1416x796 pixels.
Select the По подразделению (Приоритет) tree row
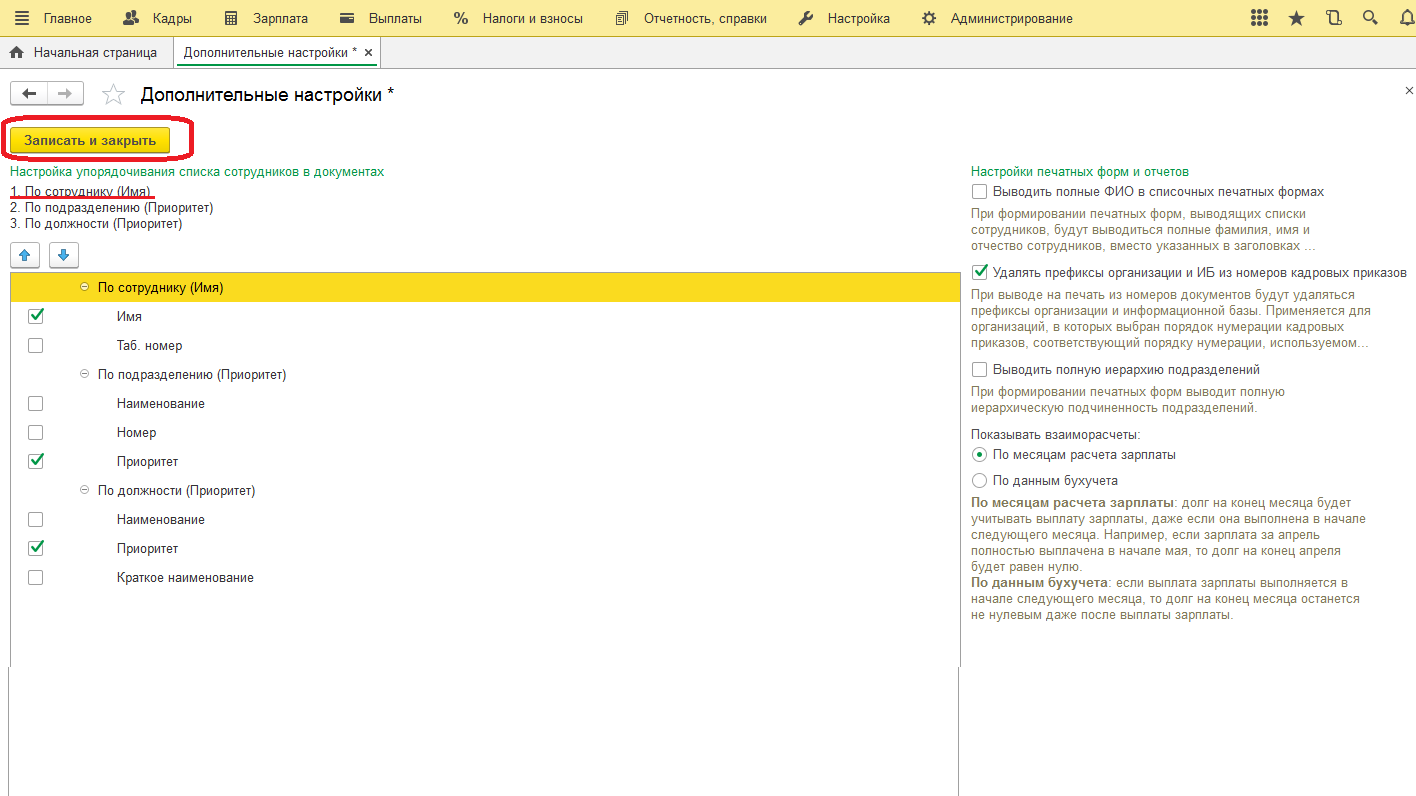(x=485, y=374)
